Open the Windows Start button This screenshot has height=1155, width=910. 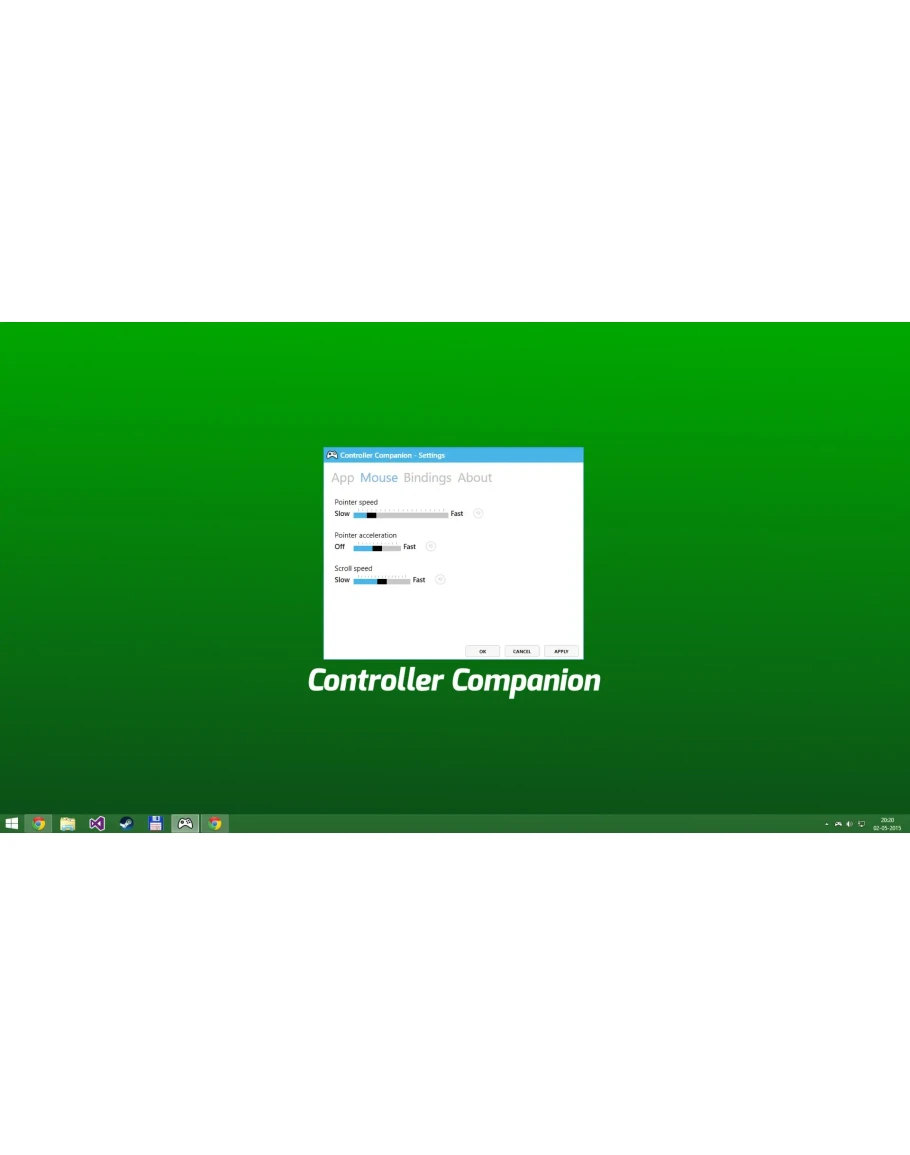click(11, 824)
